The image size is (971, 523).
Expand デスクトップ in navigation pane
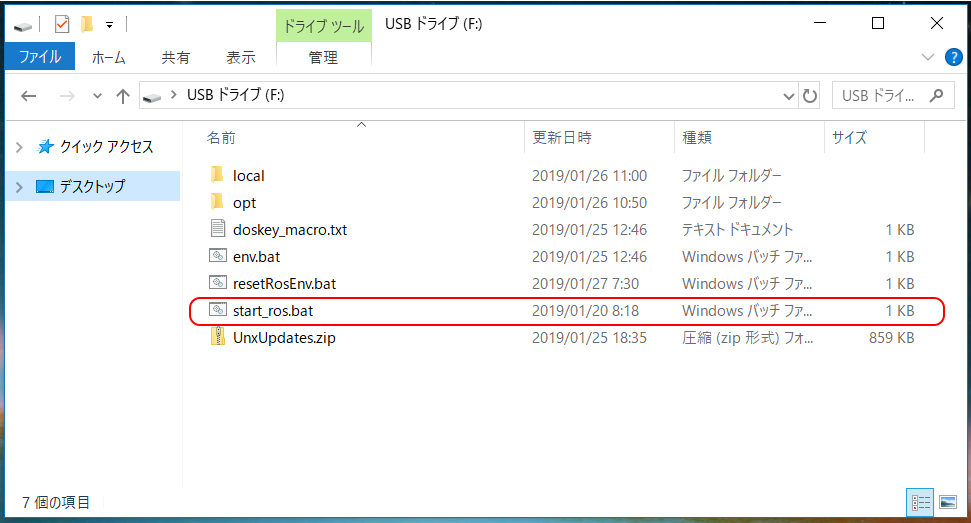pyautogui.click(x=19, y=187)
